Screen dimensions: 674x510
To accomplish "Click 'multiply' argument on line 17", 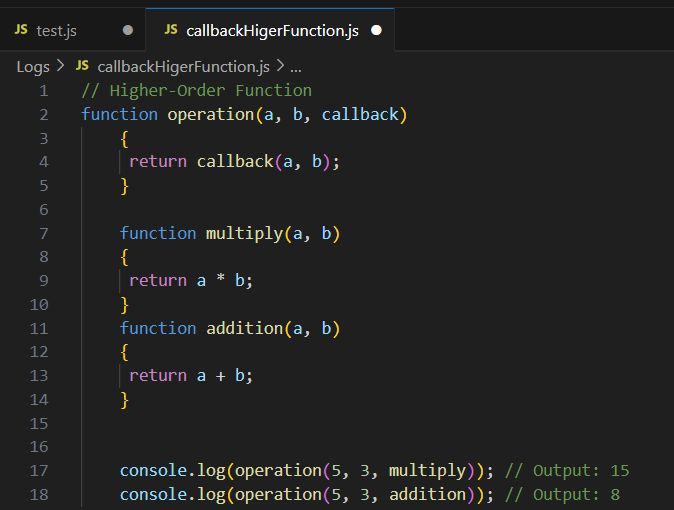I will pos(428,471).
